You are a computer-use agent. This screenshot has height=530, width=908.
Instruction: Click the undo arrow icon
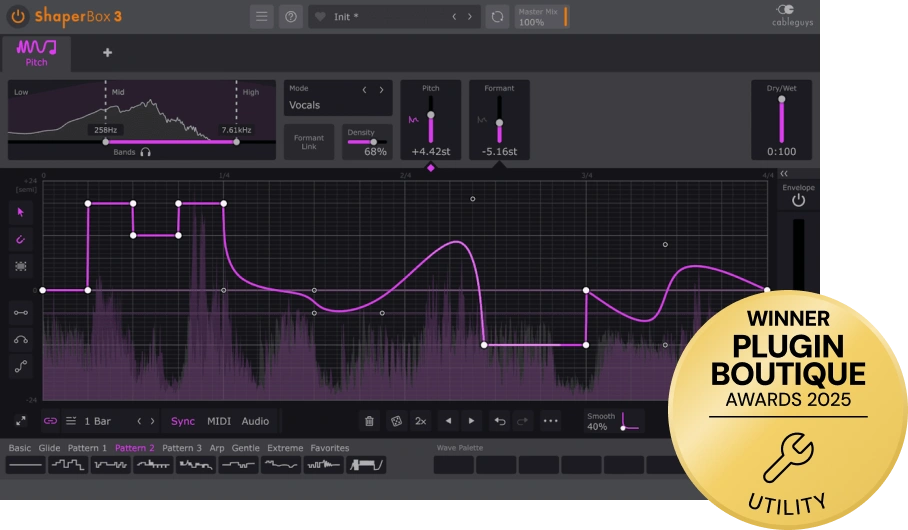click(500, 421)
